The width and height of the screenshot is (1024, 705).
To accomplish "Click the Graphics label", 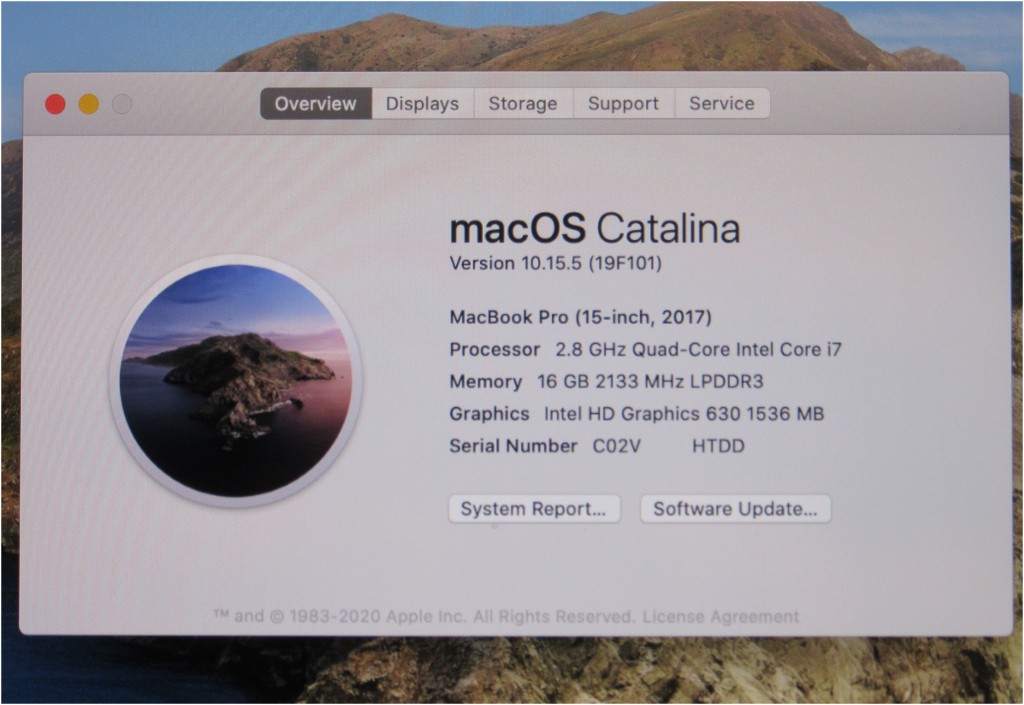I will (x=489, y=414).
